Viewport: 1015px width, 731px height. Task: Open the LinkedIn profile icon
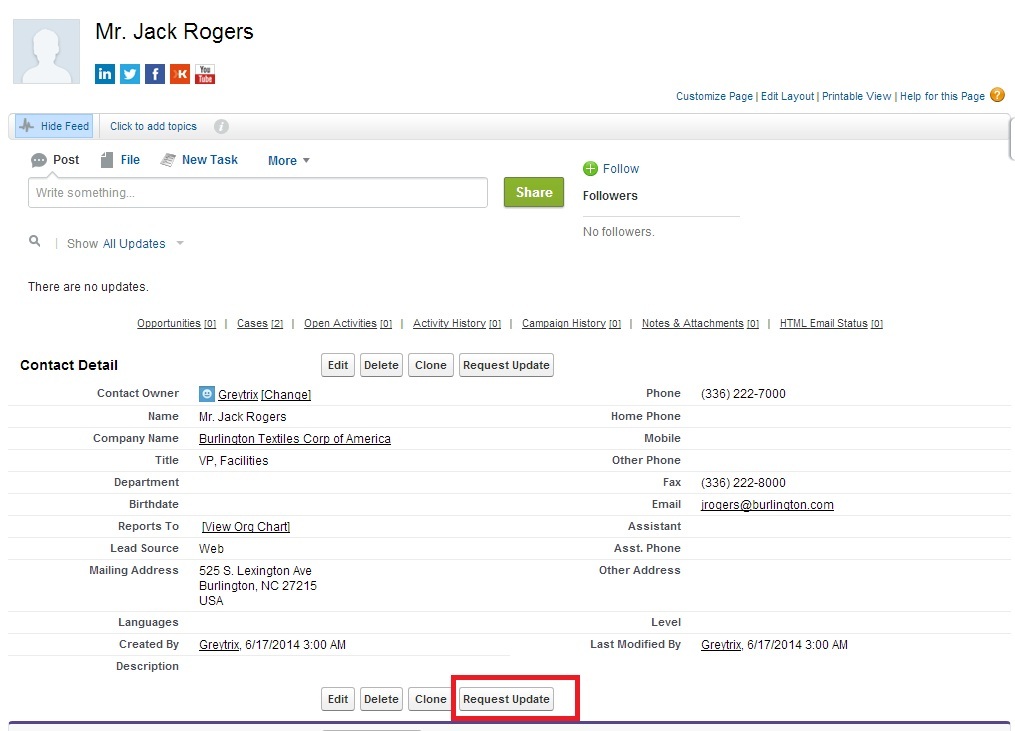pyautogui.click(x=104, y=74)
